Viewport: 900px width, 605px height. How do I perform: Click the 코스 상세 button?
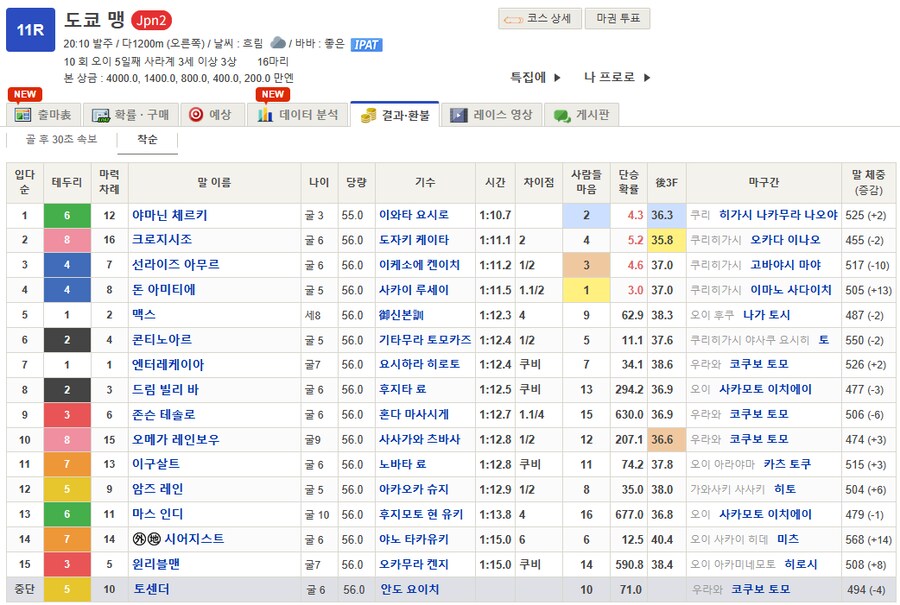tap(540, 19)
